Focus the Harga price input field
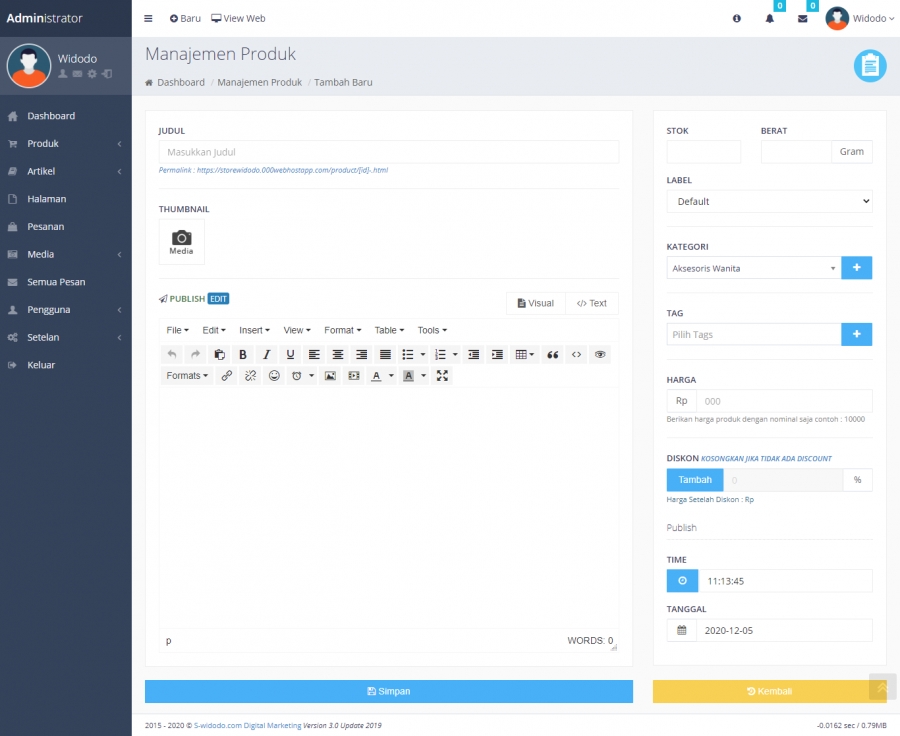The height and width of the screenshot is (736, 900). [784, 401]
